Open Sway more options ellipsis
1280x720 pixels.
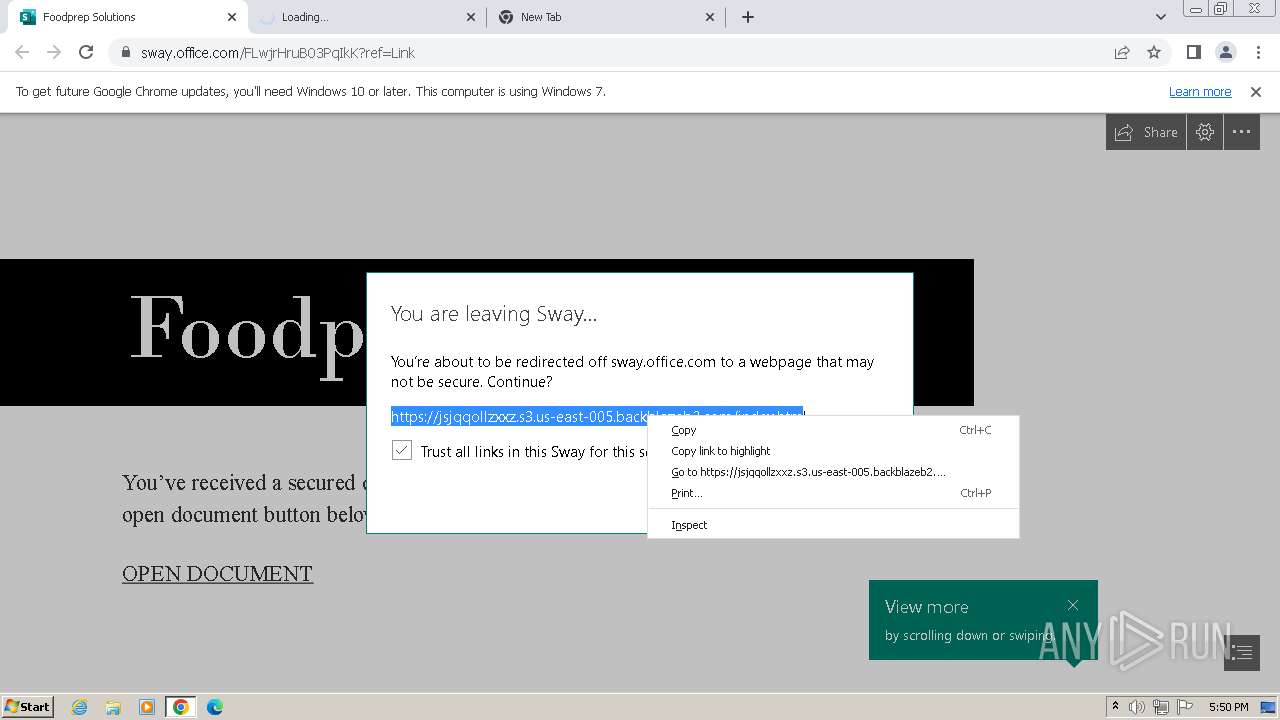coord(1242,132)
